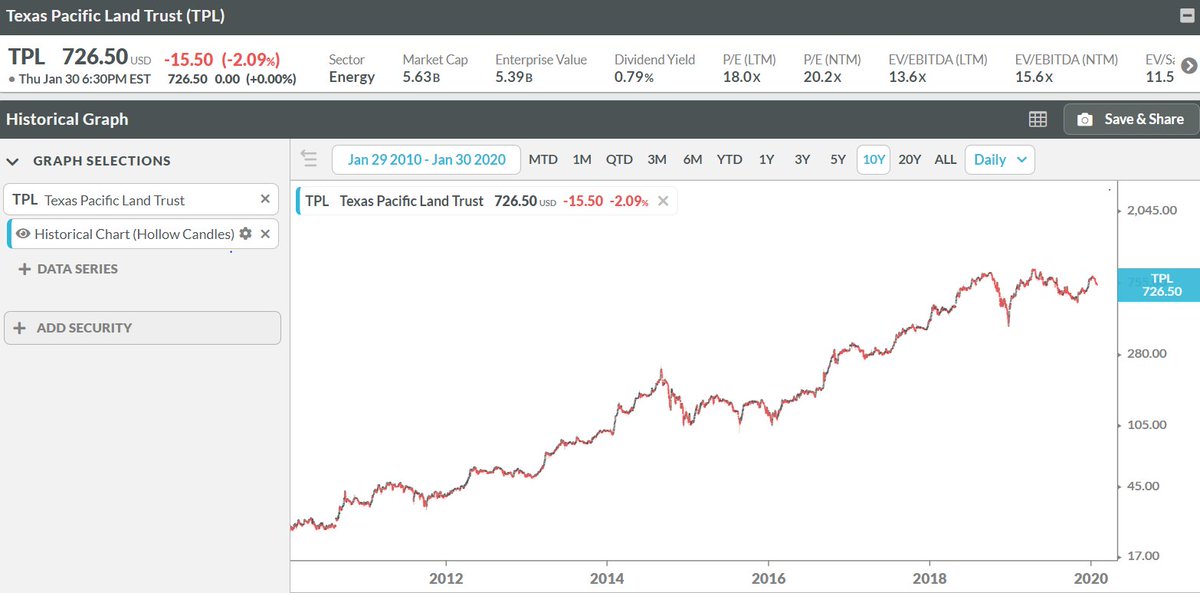Click the P/E (LTM) 18.0x value
Image resolution: width=1200 pixels, height=593 pixels.
click(741, 77)
